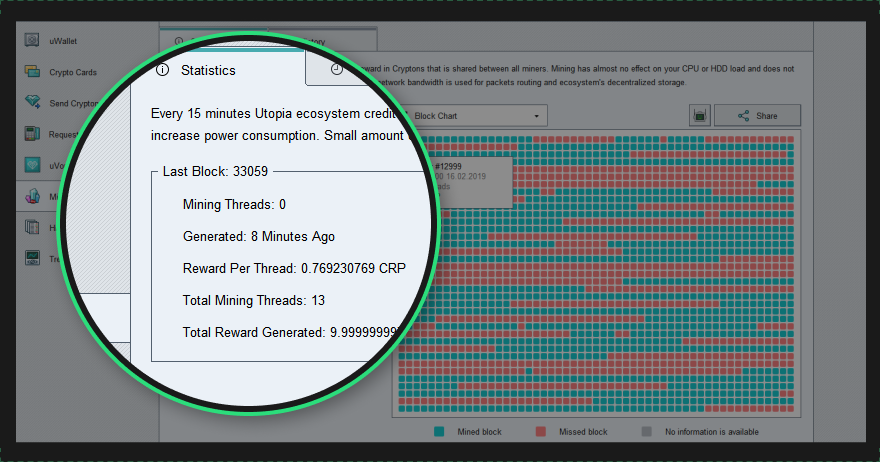Viewport: 880px width, 462px height.
Task: Click the Share button text
Action: tap(767, 116)
